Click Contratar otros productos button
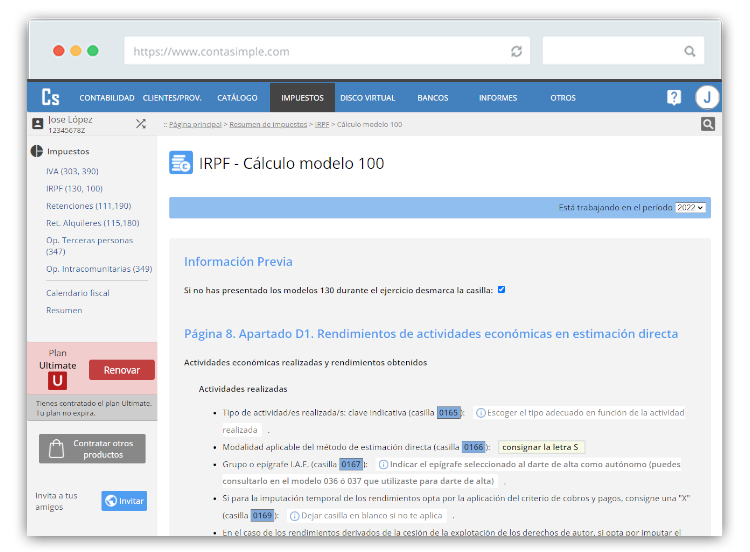750x552 pixels. [x=92, y=448]
